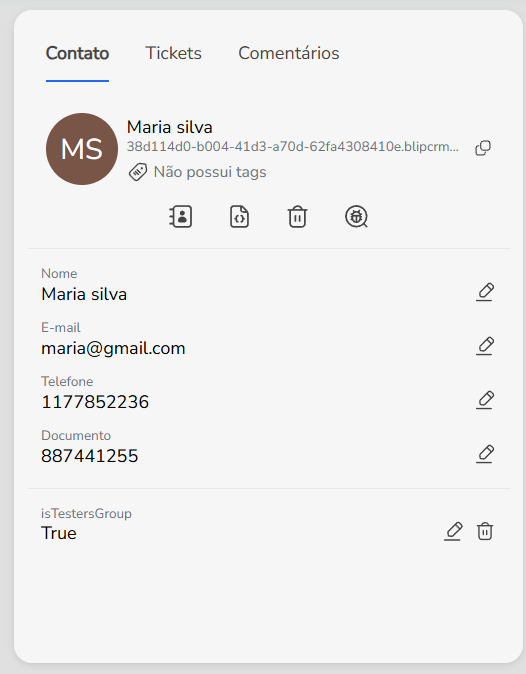Click the maria@gmail.com email value
Screen dimensions: 526x674
click(113, 348)
